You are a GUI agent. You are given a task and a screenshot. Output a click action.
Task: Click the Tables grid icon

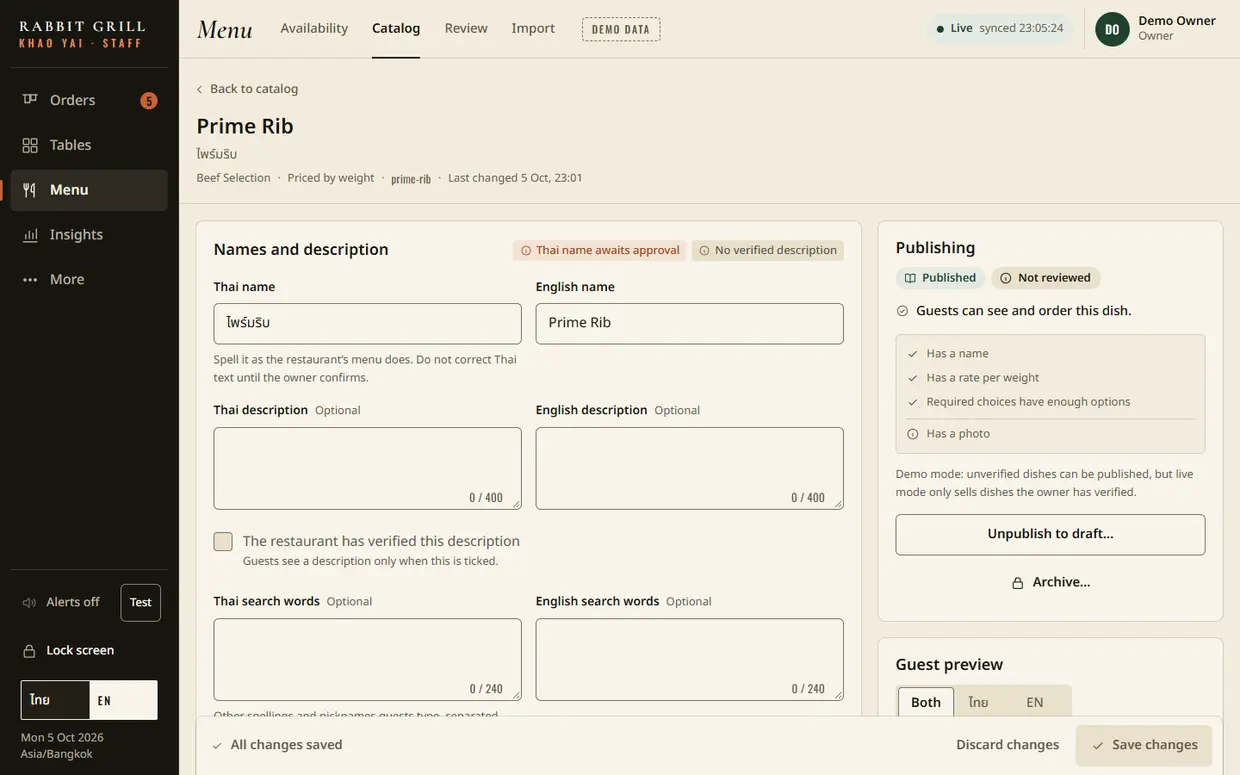click(30, 145)
